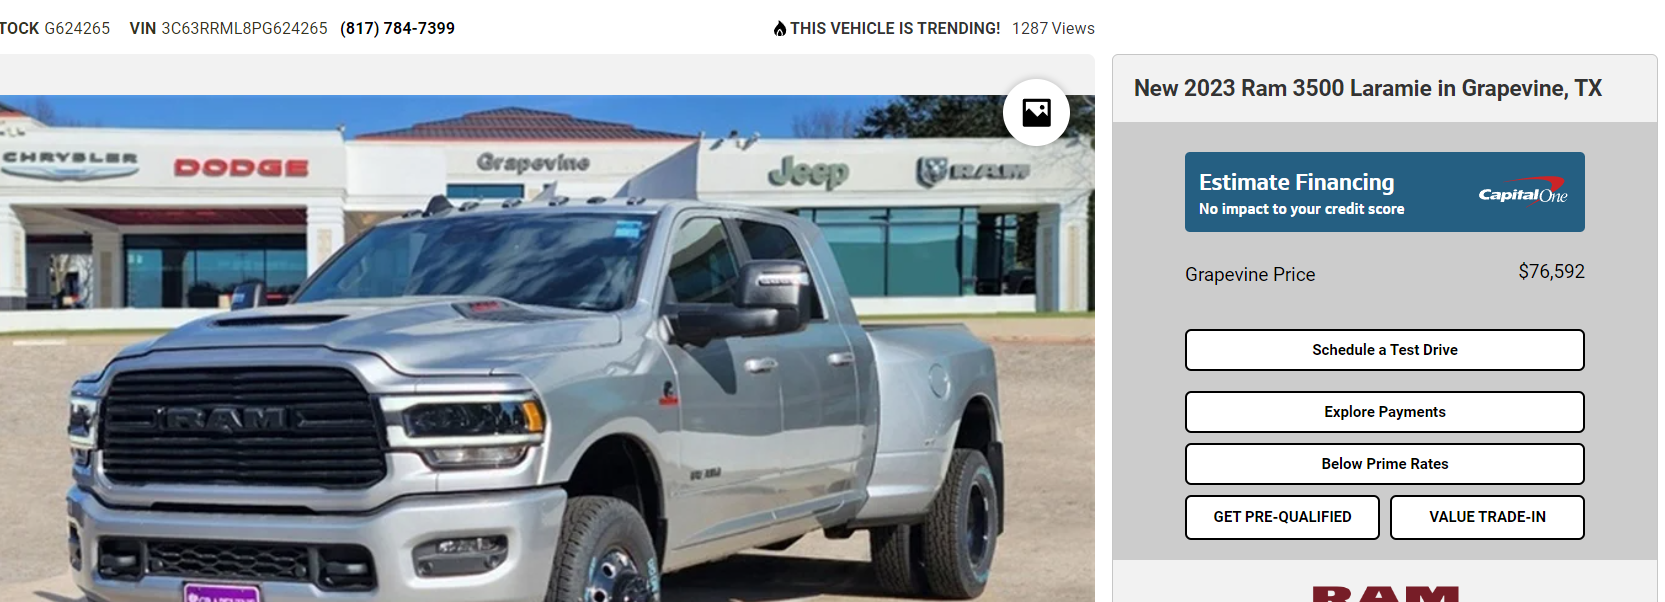Click the trending flame icon
This screenshot has height=602, width=1665.
780,29
